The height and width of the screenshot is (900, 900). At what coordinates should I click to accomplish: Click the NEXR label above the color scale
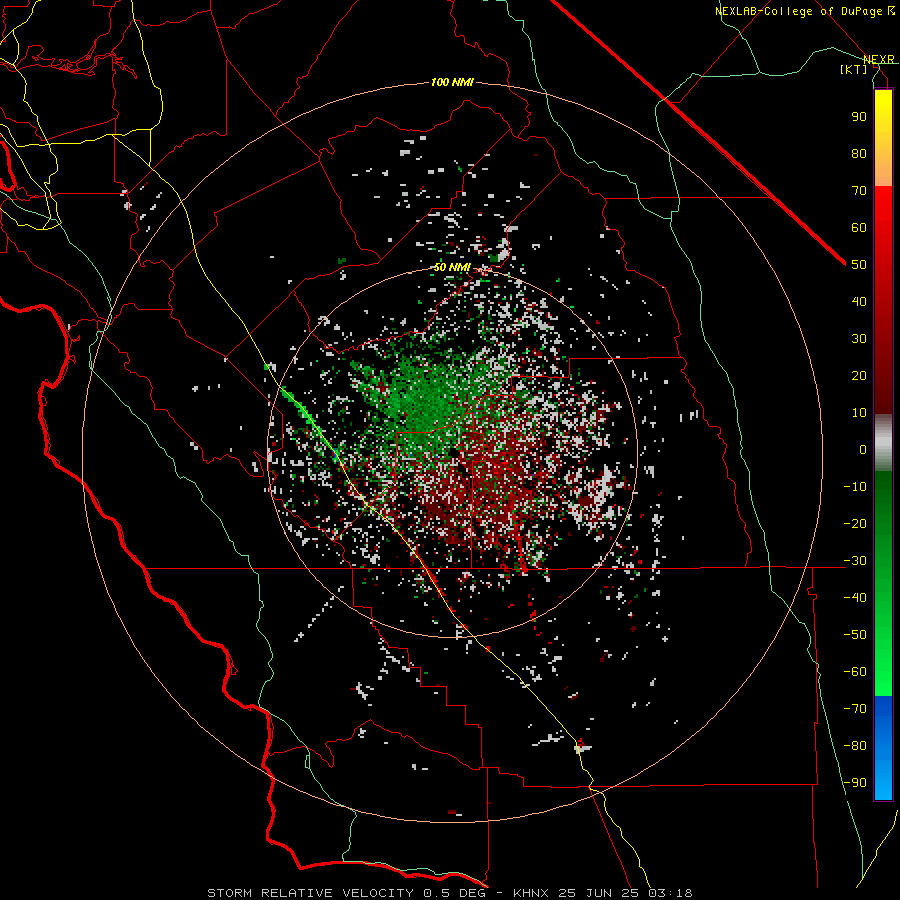(x=879, y=59)
